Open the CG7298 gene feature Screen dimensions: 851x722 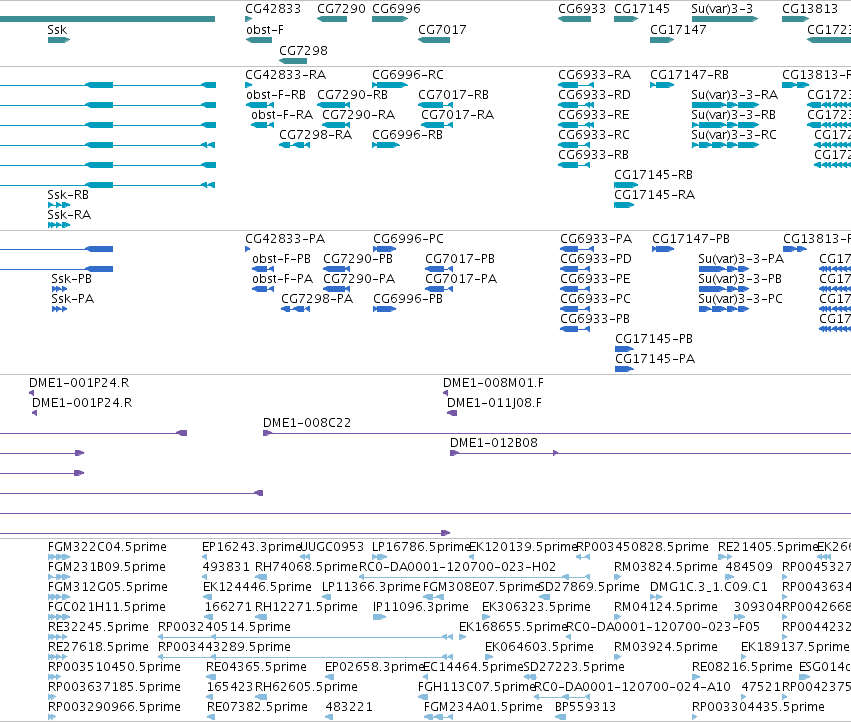[293, 61]
